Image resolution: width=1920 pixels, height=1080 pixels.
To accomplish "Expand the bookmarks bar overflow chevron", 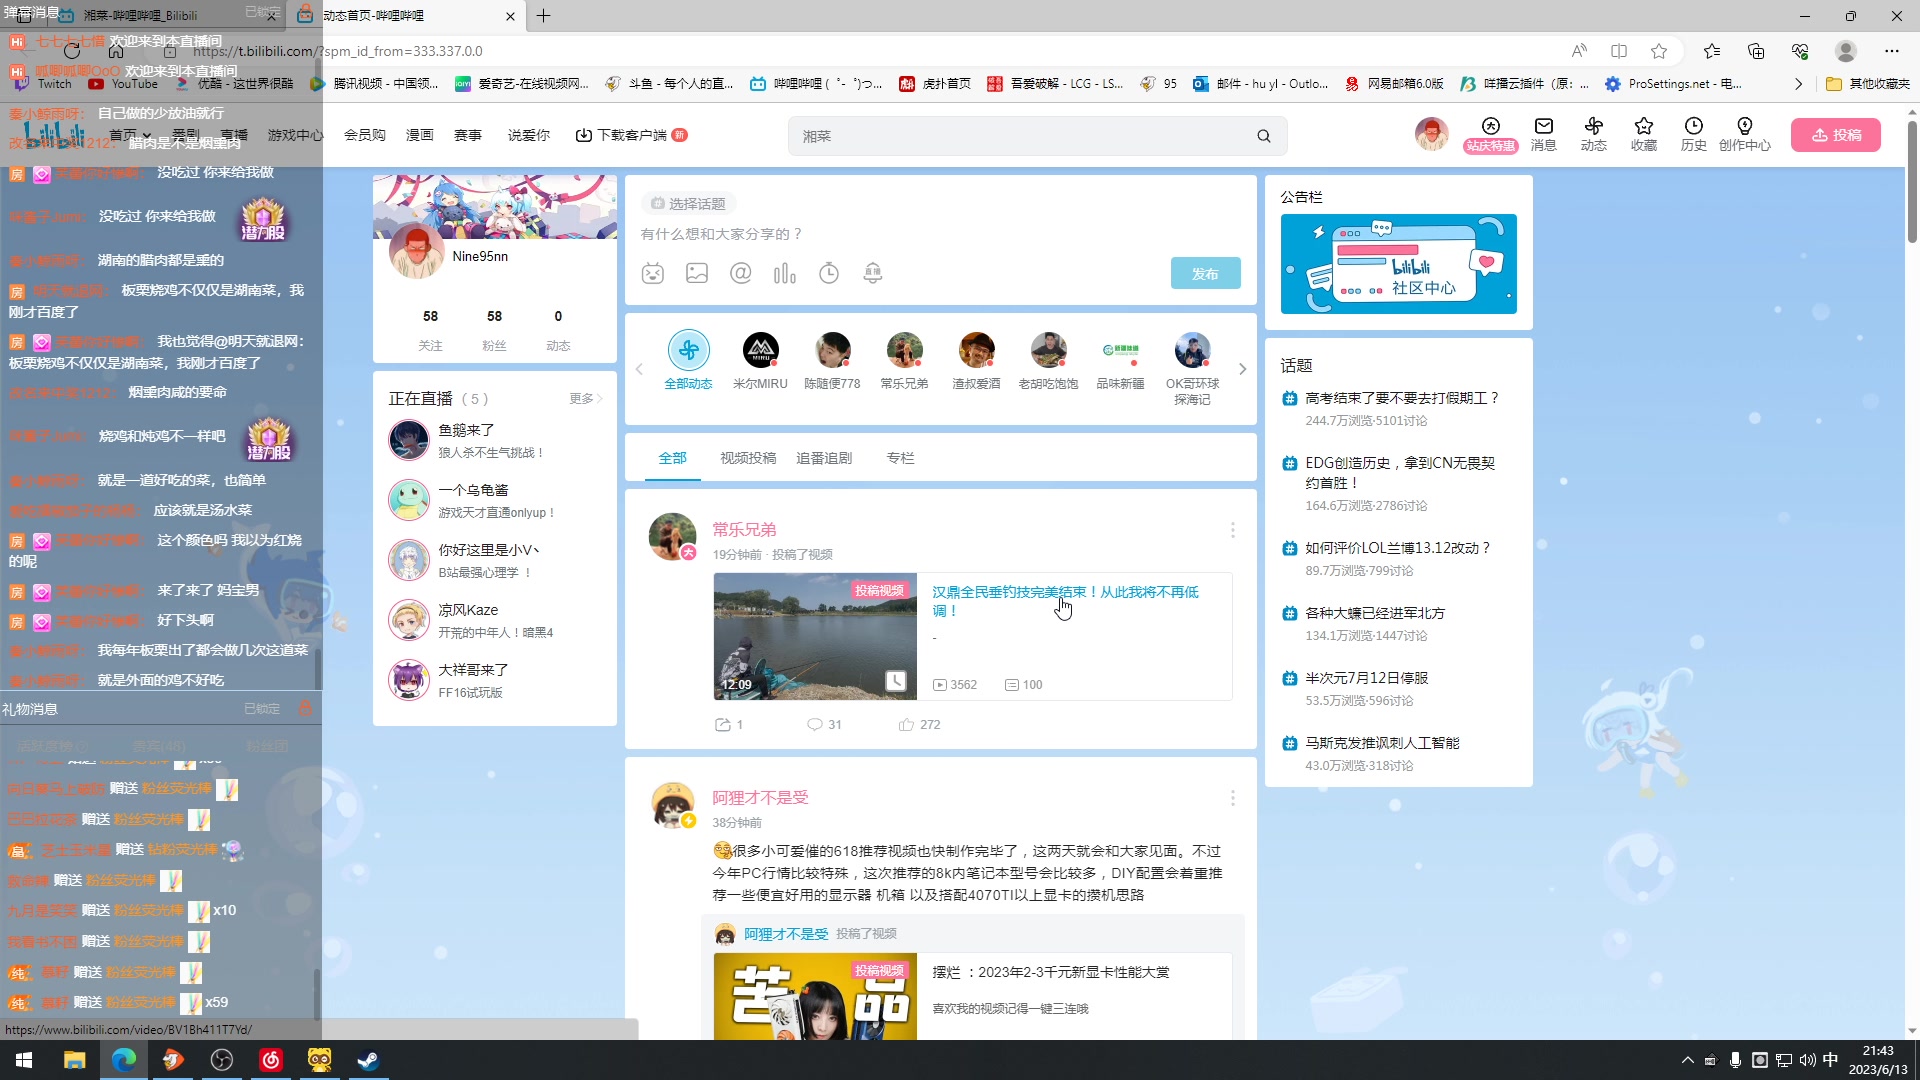I will (1798, 84).
